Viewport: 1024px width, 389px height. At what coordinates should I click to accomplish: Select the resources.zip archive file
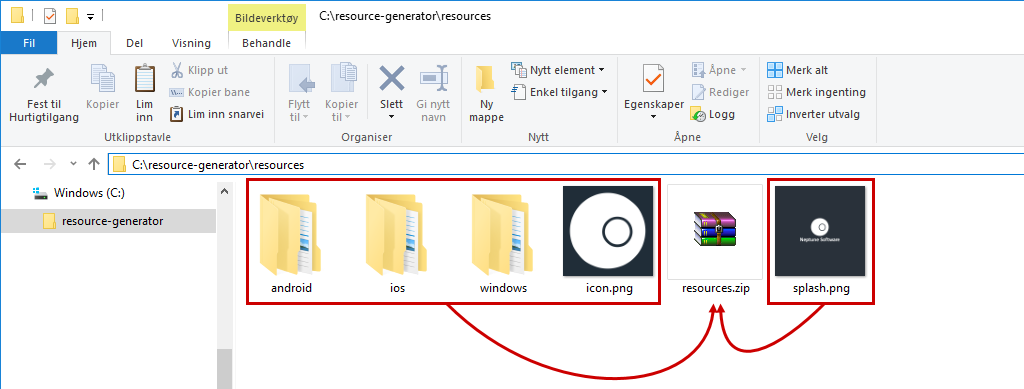714,240
